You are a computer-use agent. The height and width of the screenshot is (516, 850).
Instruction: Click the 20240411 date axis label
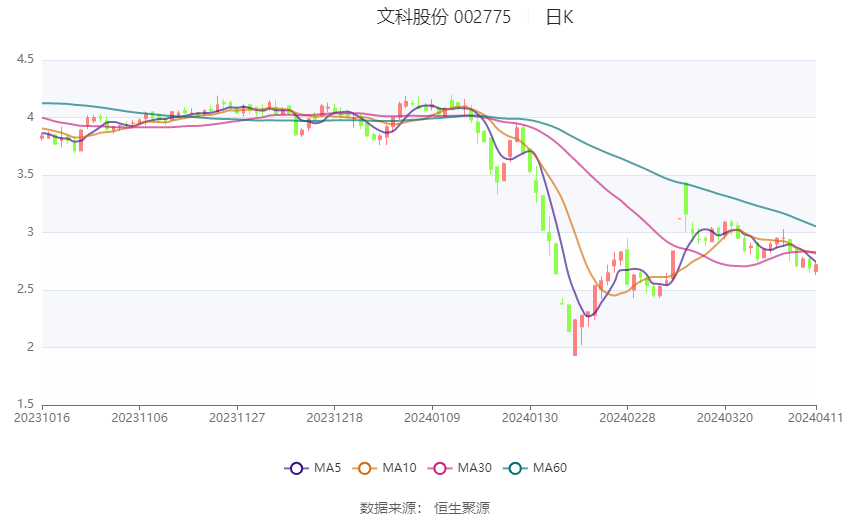coord(815,418)
